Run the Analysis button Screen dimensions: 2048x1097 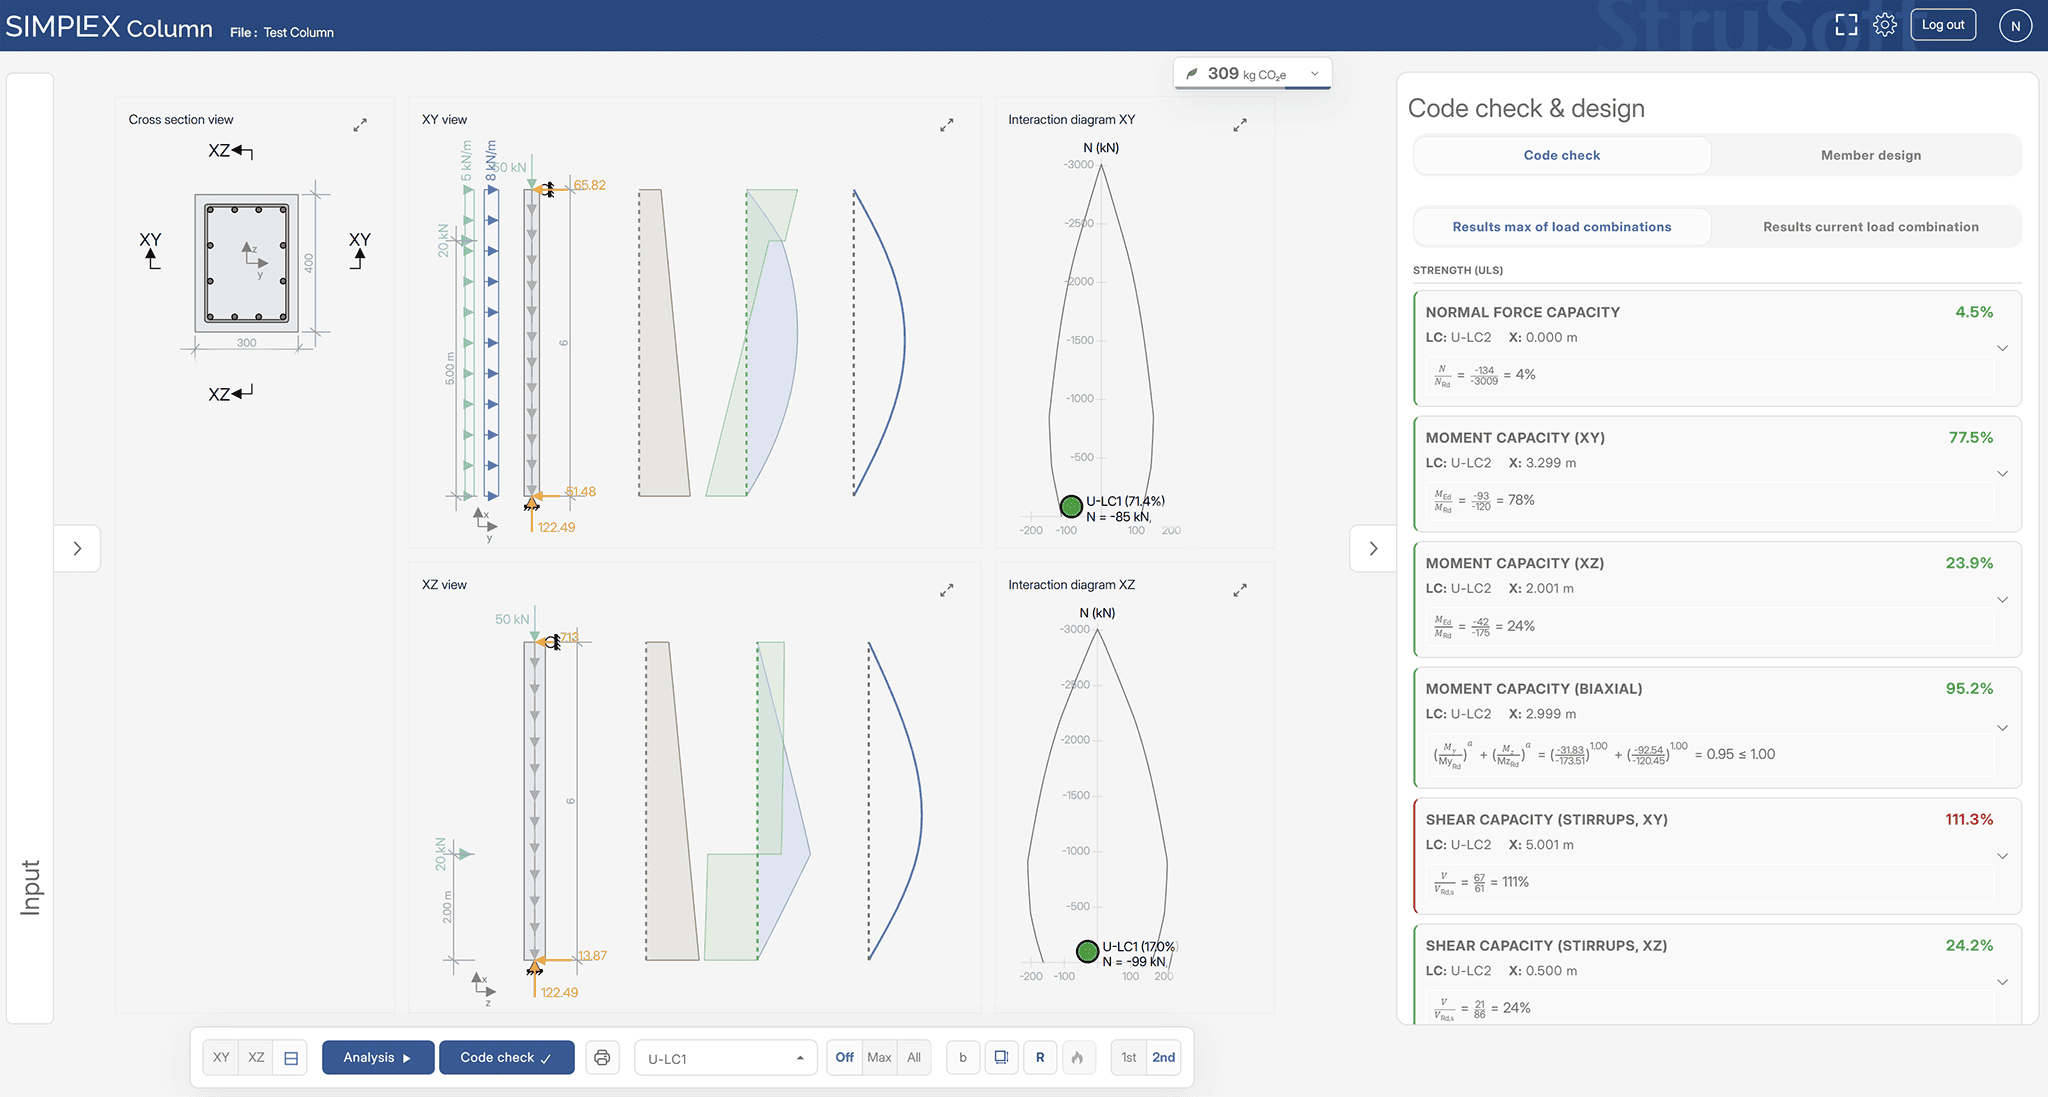pyautogui.click(x=378, y=1058)
